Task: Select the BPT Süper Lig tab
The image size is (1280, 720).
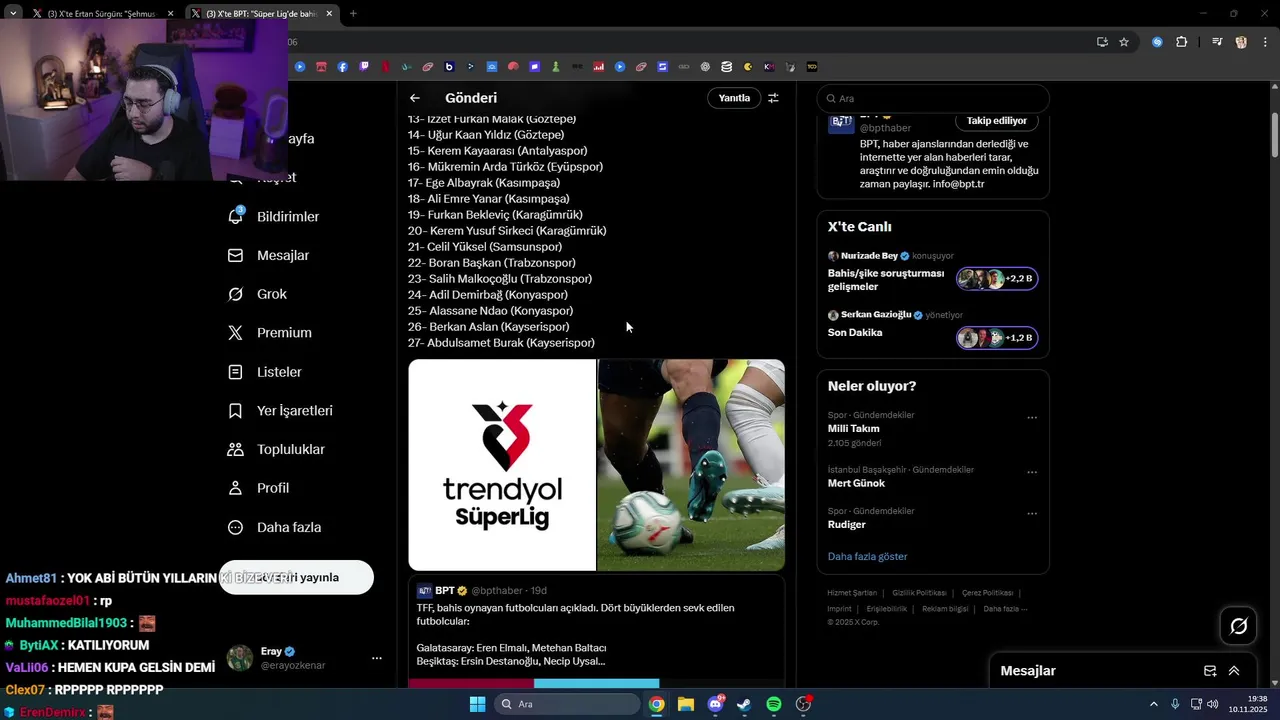Action: click(x=260, y=14)
